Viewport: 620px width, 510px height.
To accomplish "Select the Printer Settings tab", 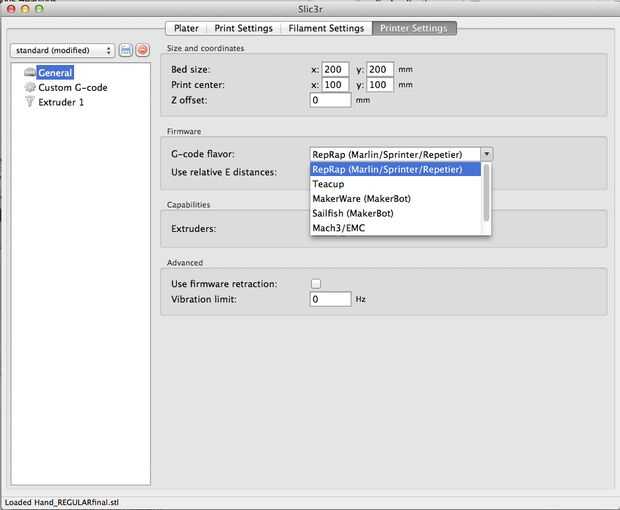I will (414, 28).
